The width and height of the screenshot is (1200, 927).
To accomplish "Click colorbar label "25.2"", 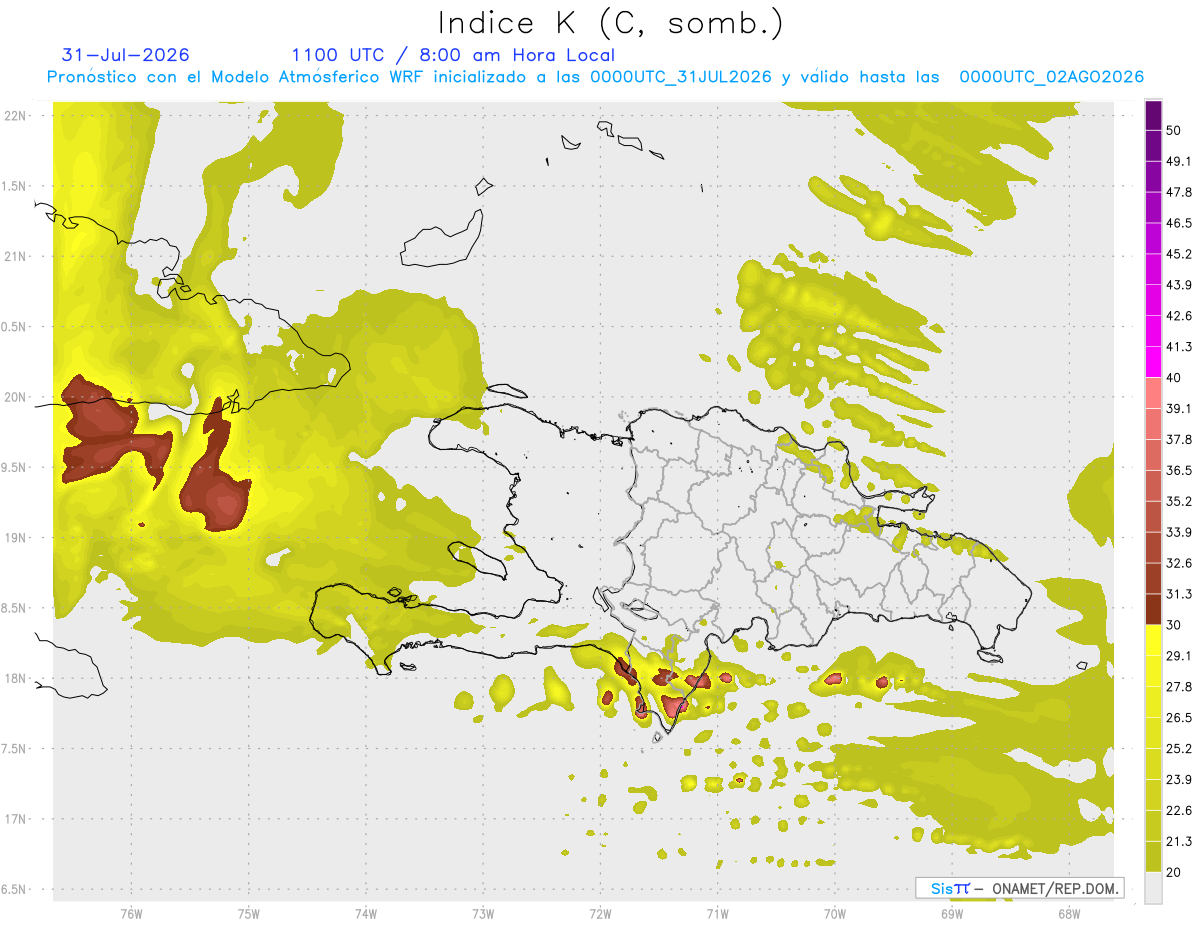I will click(x=1179, y=748).
